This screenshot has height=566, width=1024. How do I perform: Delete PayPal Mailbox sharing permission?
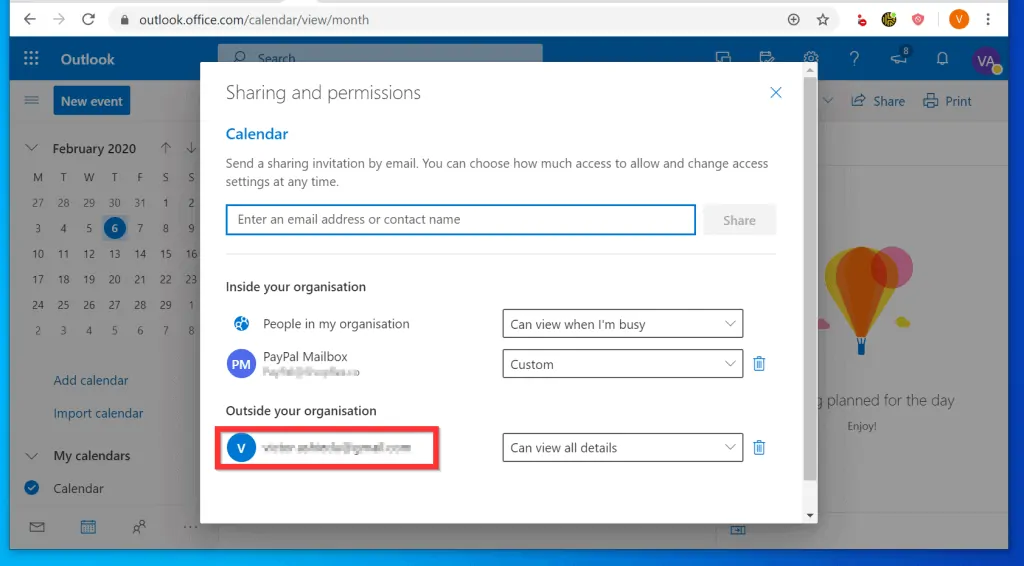click(759, 364)
